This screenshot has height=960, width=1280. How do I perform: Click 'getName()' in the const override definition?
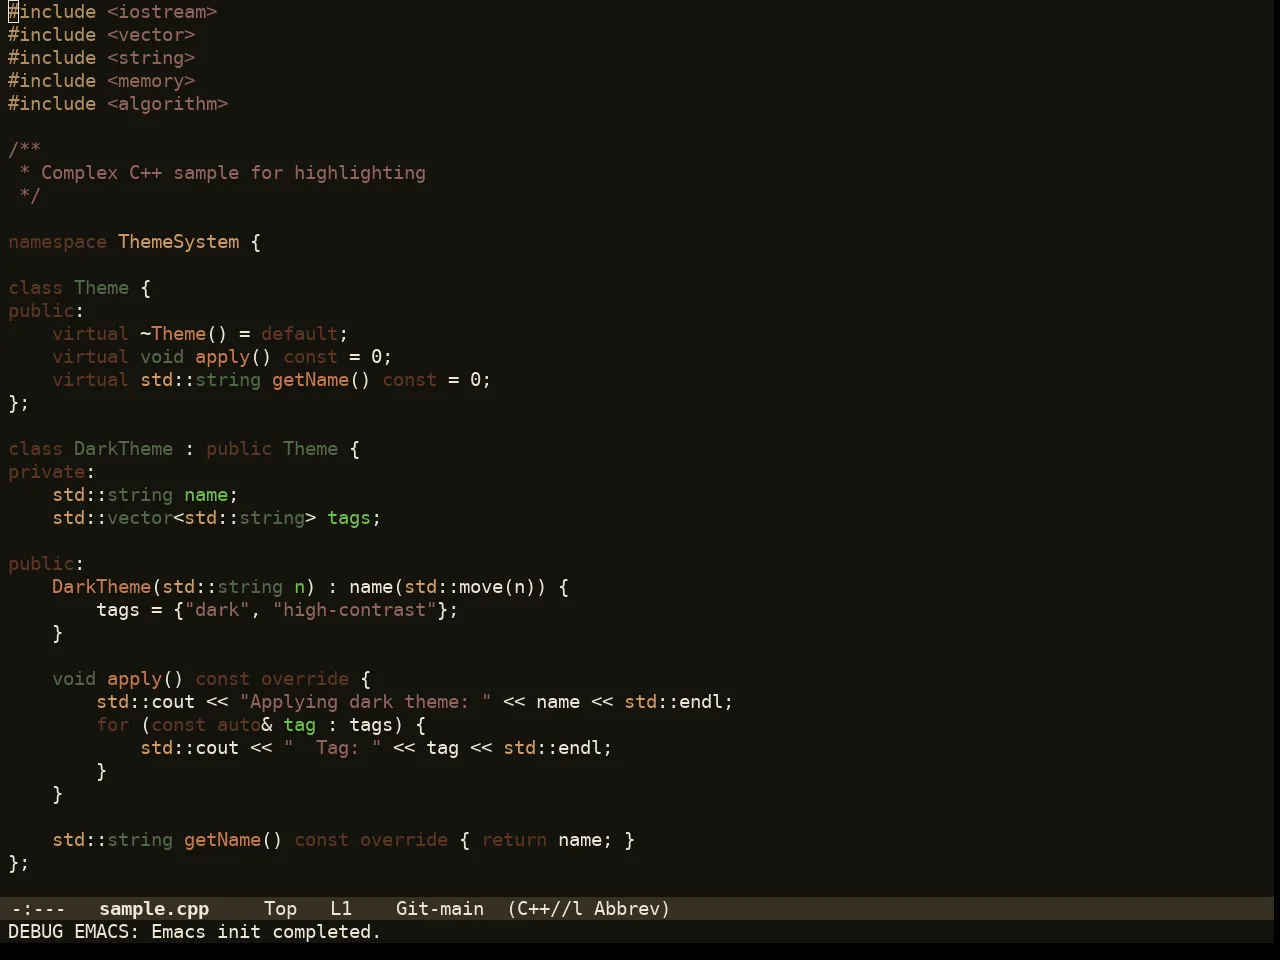[x=233, y=840]
